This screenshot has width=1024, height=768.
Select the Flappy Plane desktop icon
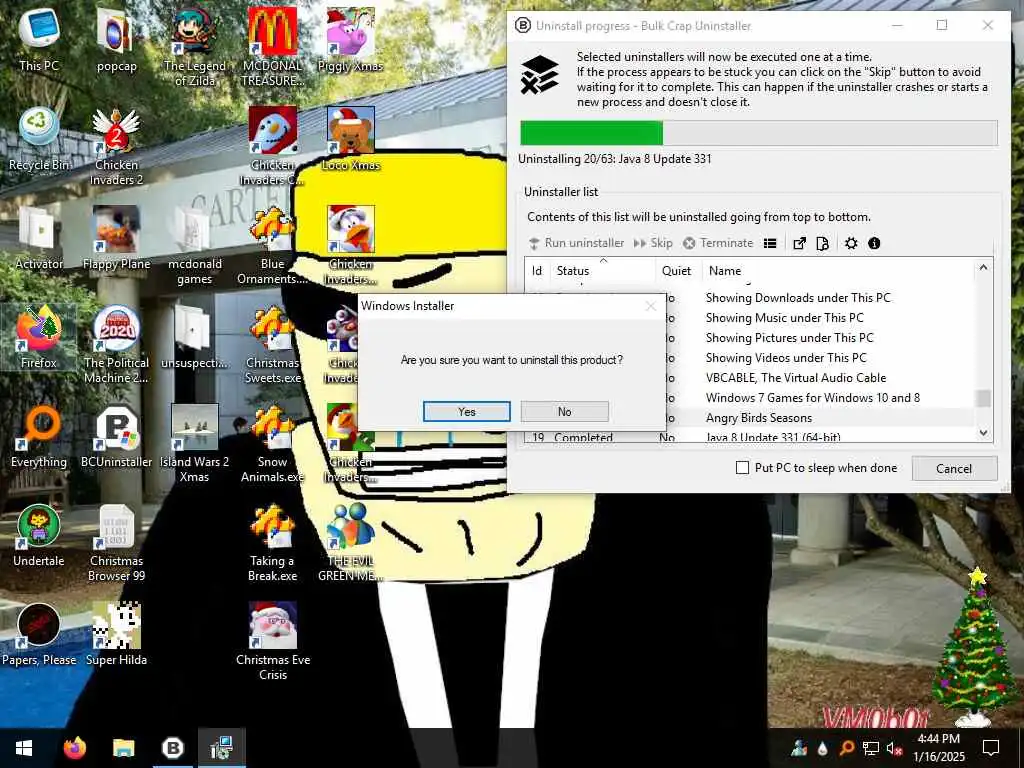click(116, 239)
